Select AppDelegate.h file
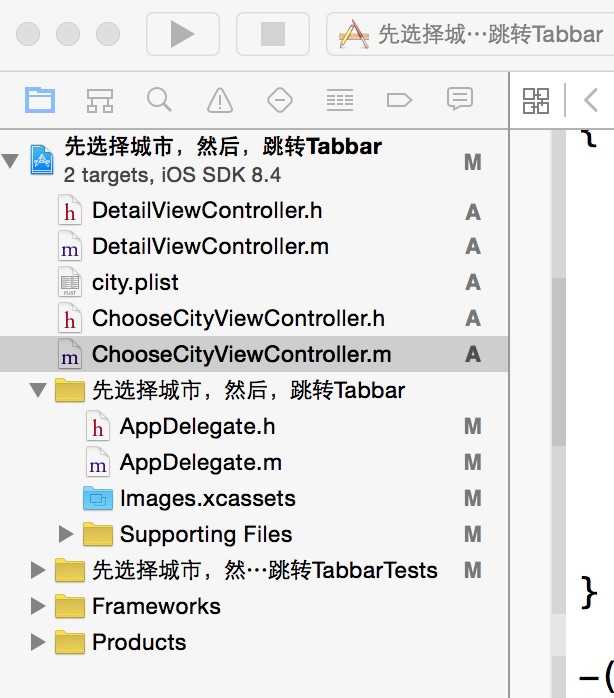 (x=197, y=427)
